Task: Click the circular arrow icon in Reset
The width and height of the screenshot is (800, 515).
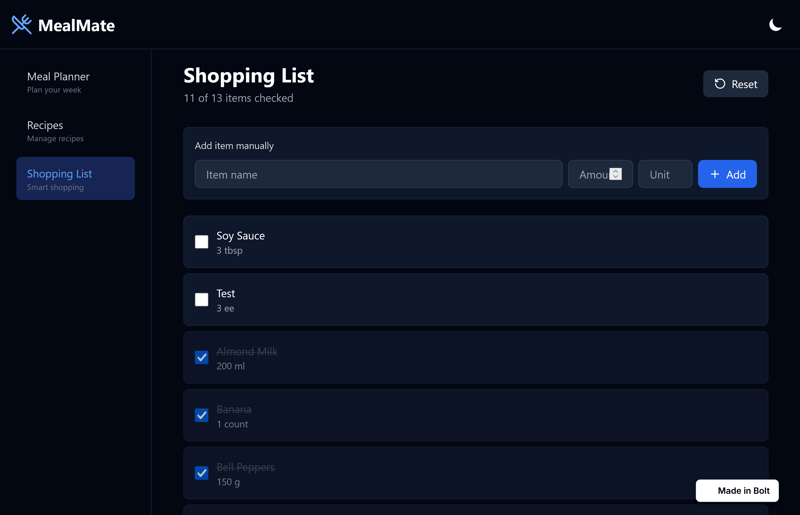Action: [x=720, y=84]
